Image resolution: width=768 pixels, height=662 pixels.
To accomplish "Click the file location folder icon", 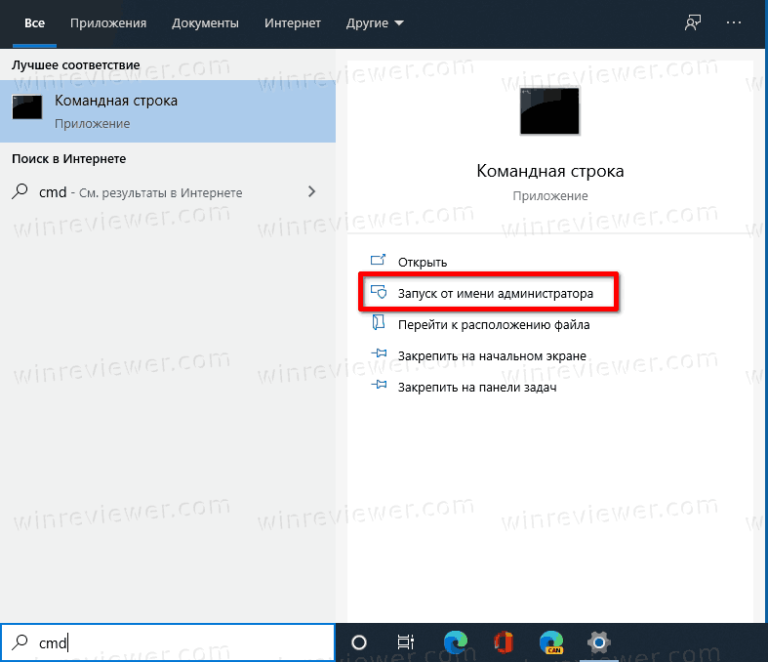I will (x=378, y=323).
